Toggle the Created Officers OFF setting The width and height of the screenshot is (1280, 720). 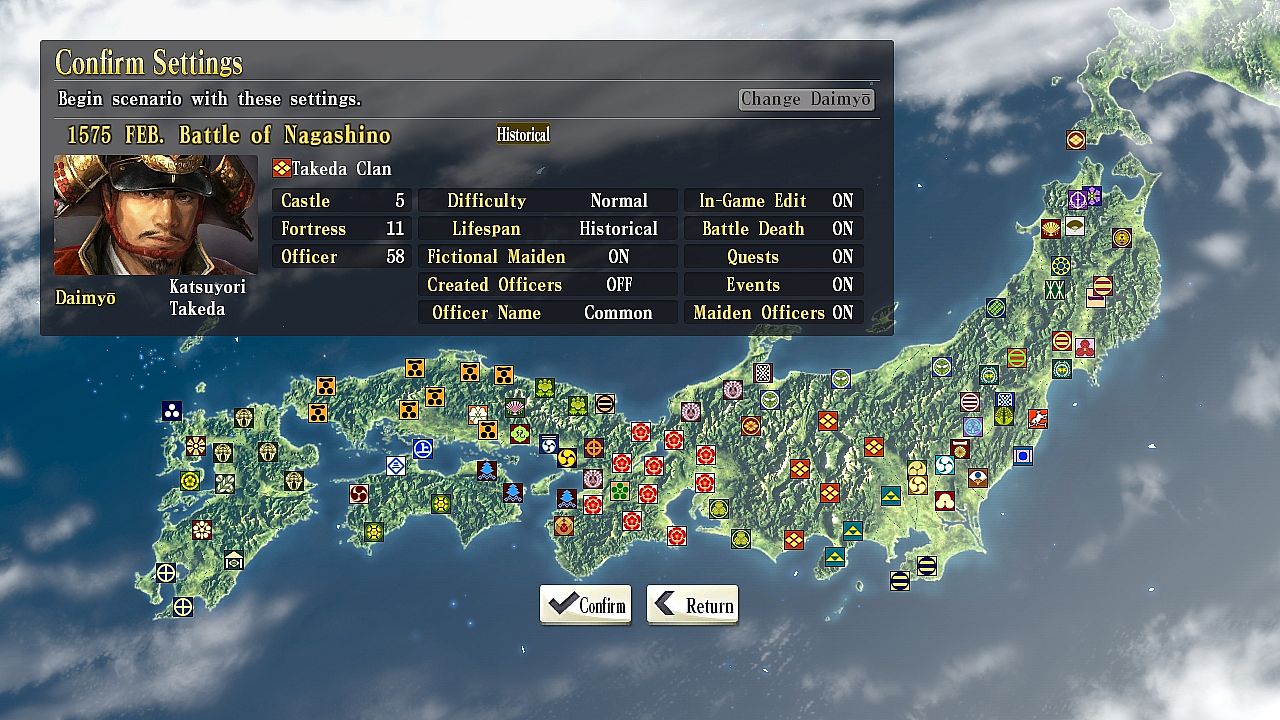[x=547, y=285]
